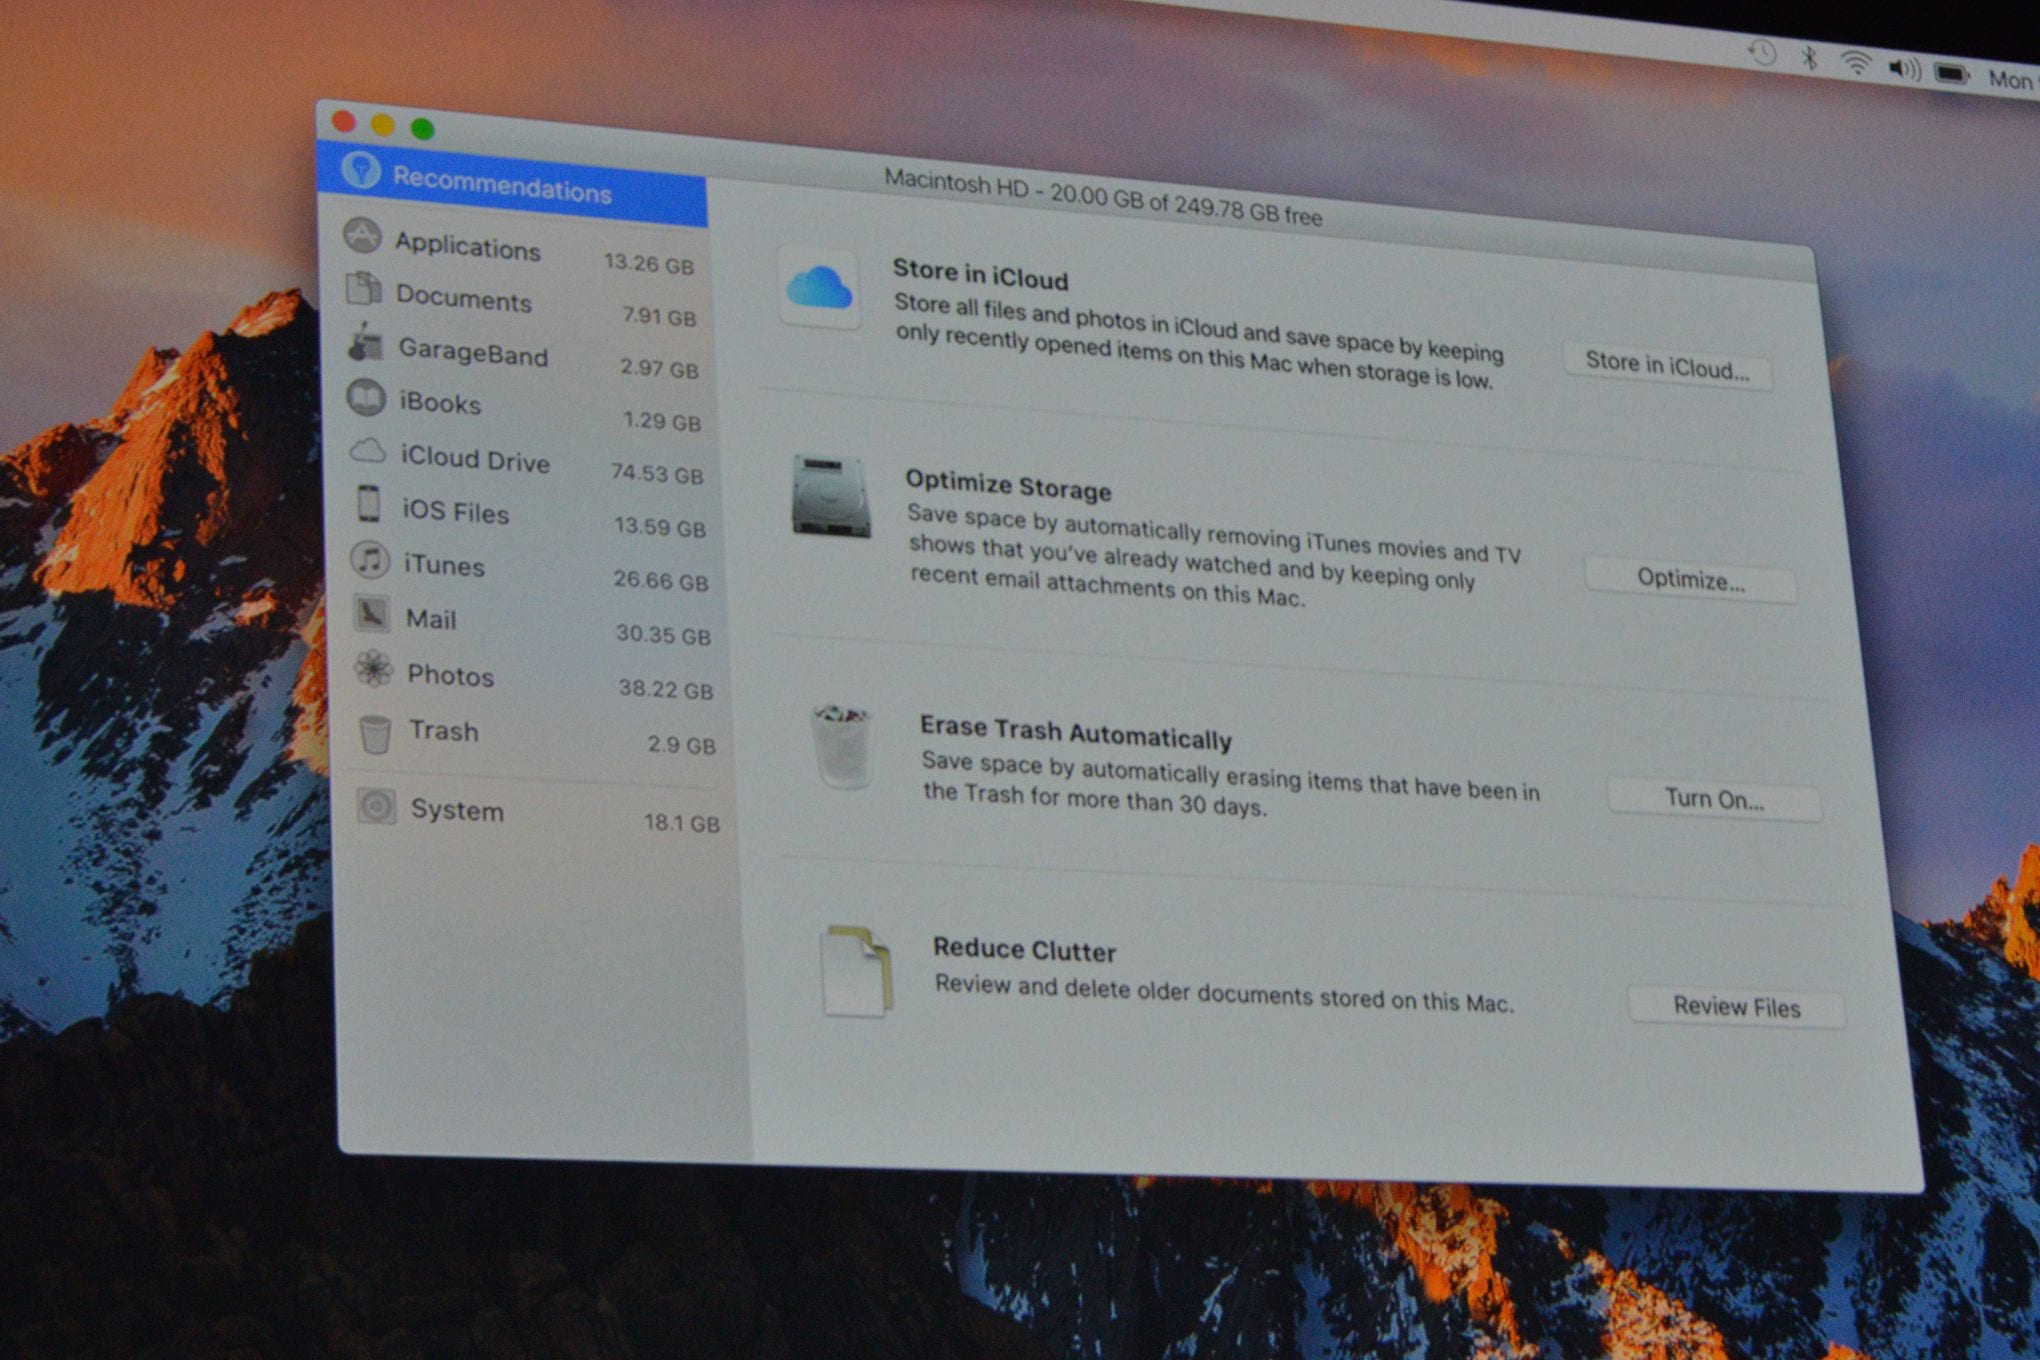This screenshot has width=2040, height=1360.
Task: Select iTunes in the sidebar
Action: pyautogui.click(x=531, y=570)
